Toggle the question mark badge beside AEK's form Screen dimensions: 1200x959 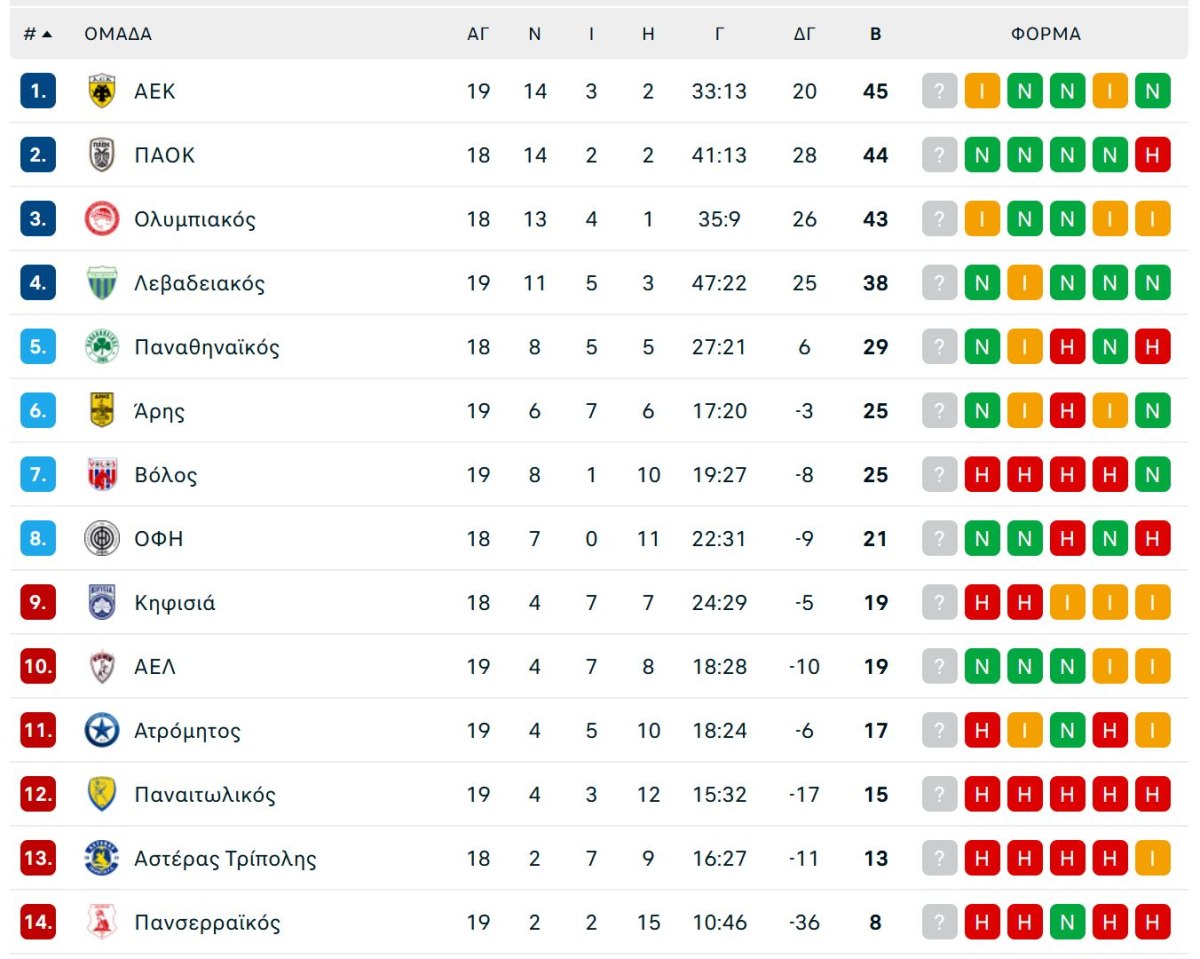tap(938, 90)
